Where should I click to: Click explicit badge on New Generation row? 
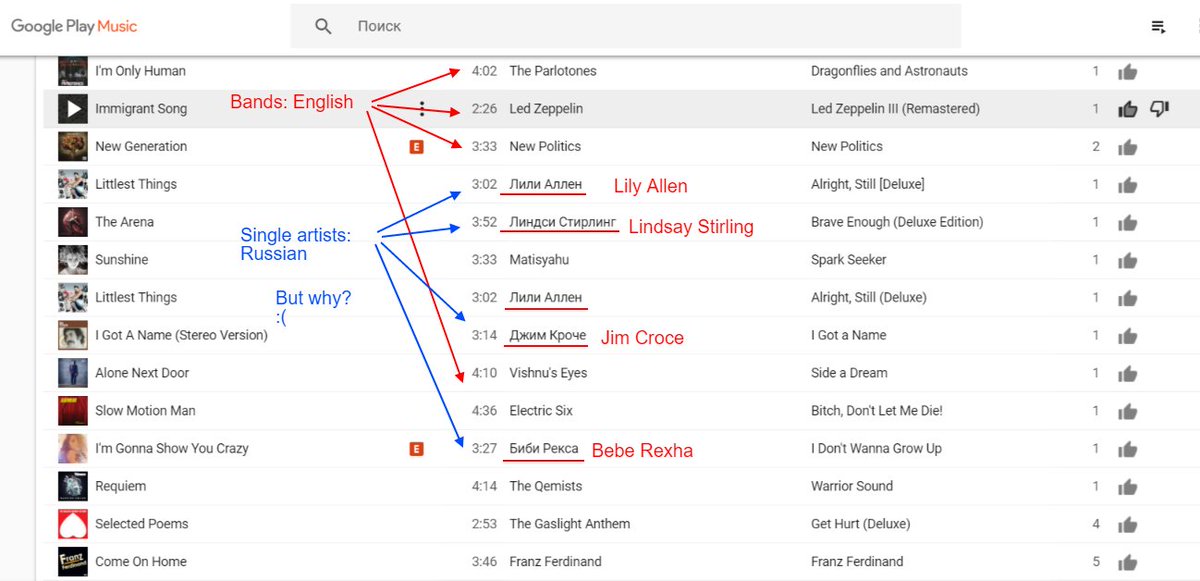[417, 147]
